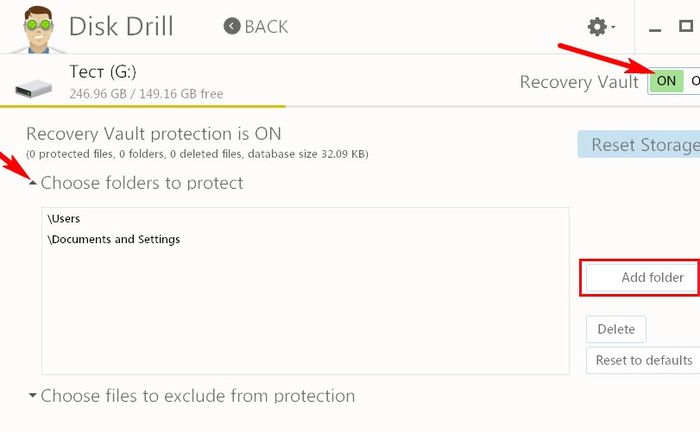Click the Delete button
This screenshot has width=700, height=432.
tap(616, 329)
